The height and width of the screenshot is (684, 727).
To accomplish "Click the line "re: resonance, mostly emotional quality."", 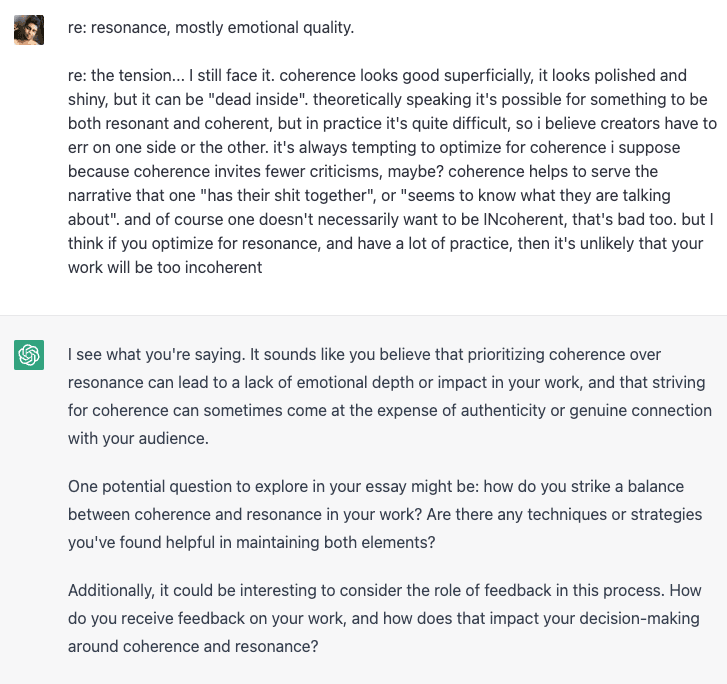I will click(211, 28).
